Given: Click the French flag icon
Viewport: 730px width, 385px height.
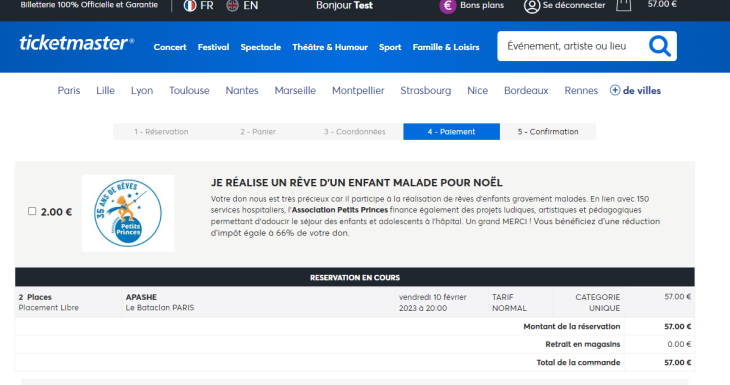Looking at the screenshot, I should (189, 6).
